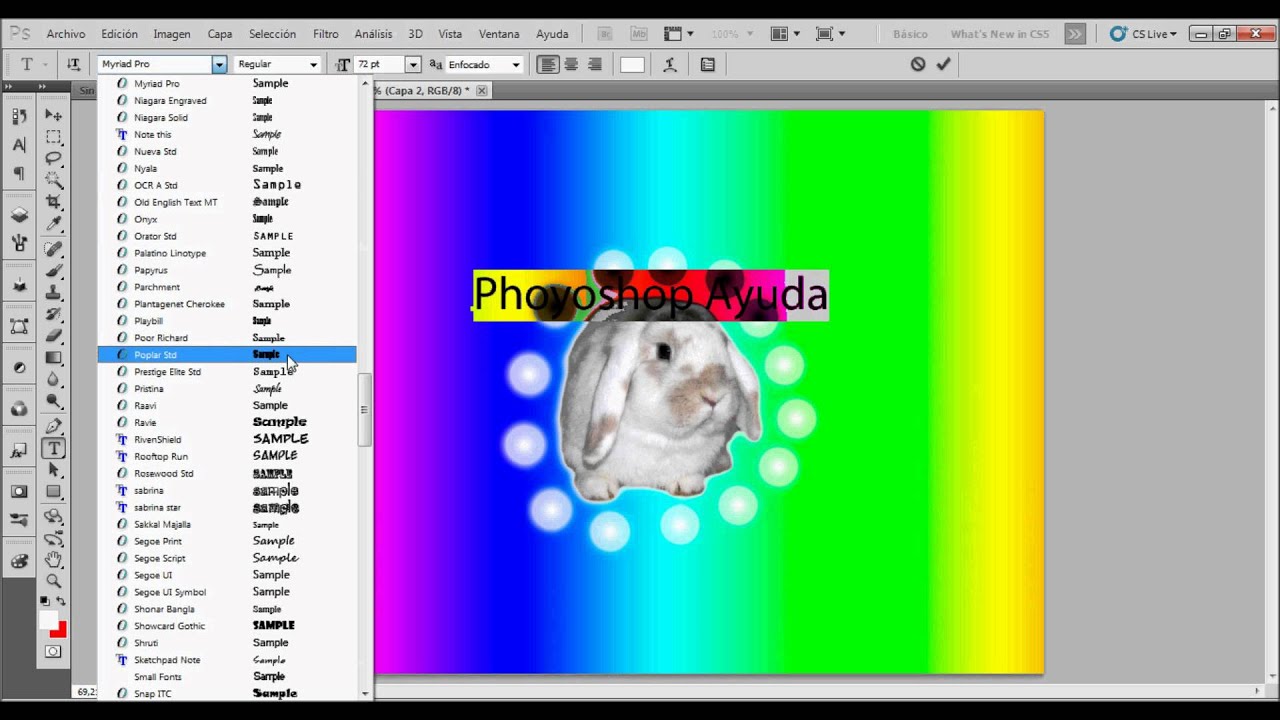1280x720 pixels.
Task: Select the Crop tool
Action: pos(54,202)
